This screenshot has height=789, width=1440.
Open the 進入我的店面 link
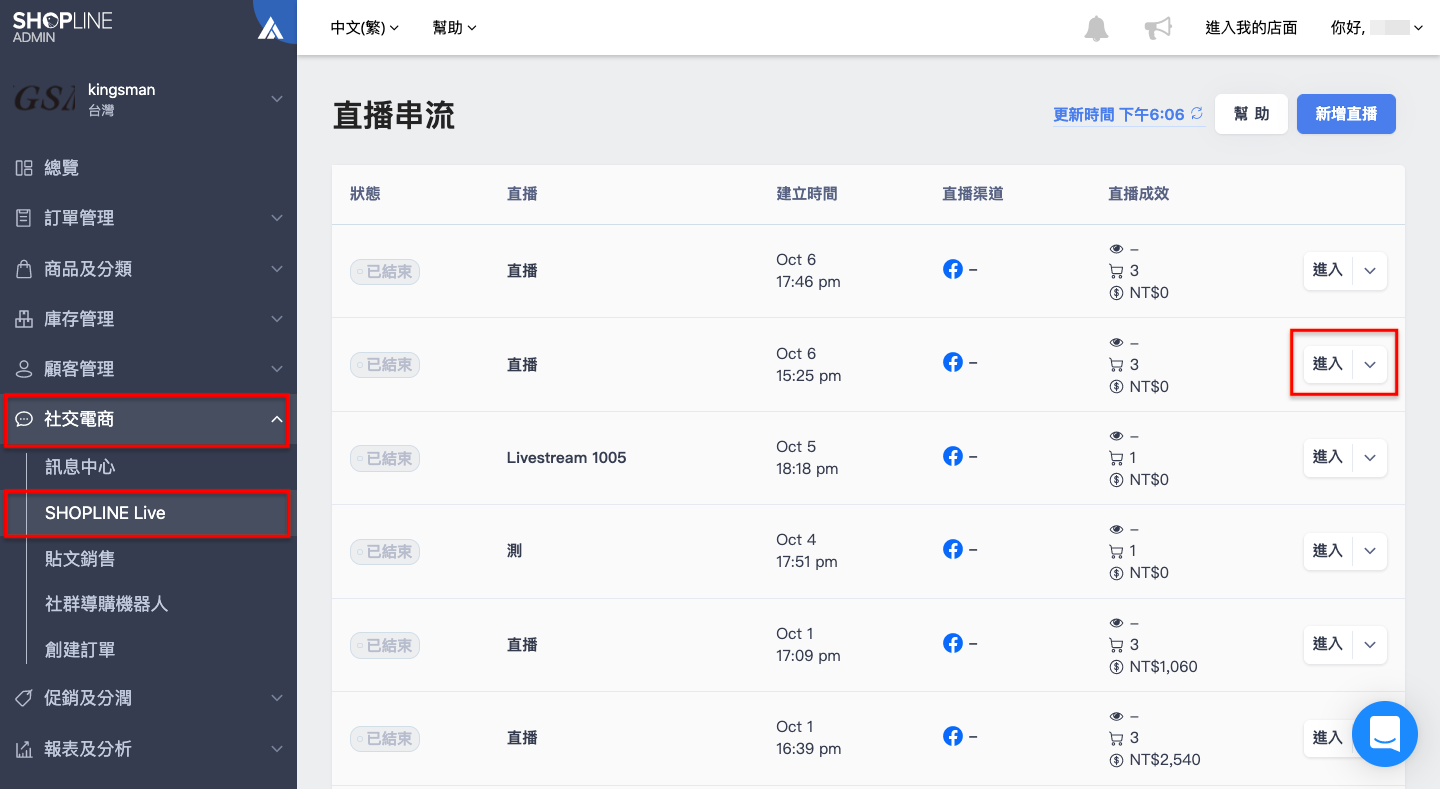pos(1251,28)
